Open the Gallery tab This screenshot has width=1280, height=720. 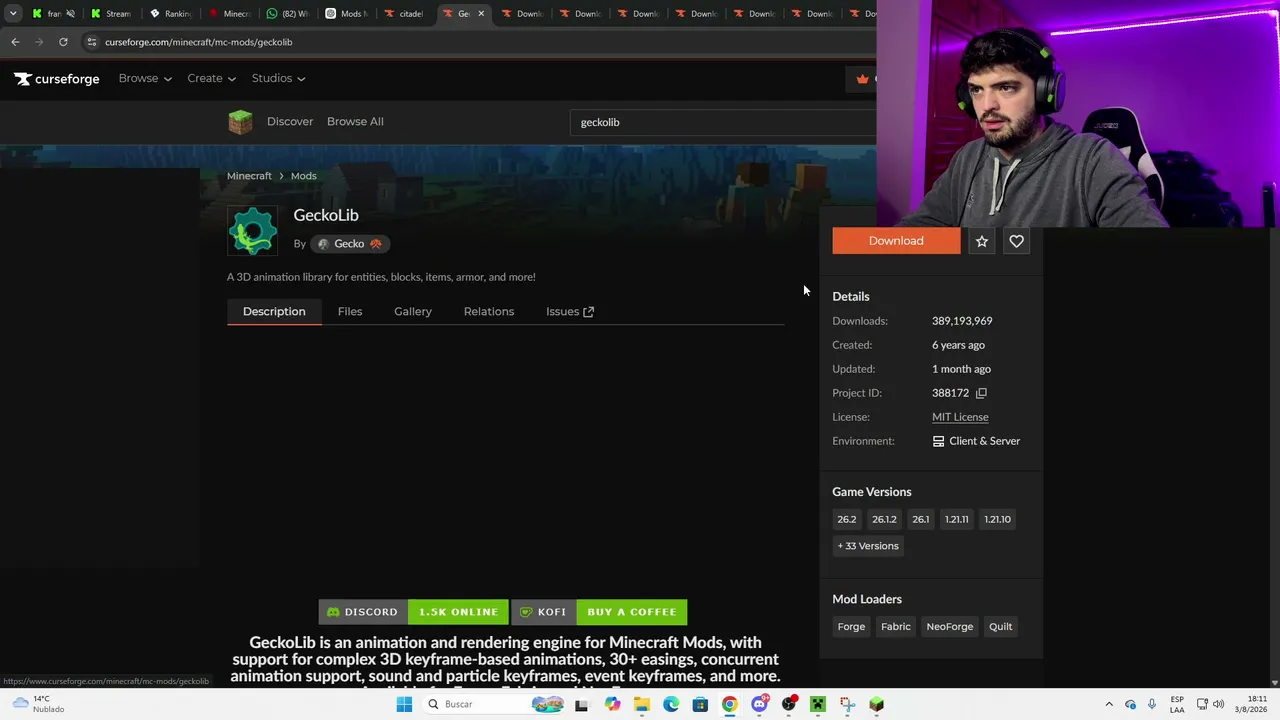(413, 312)
